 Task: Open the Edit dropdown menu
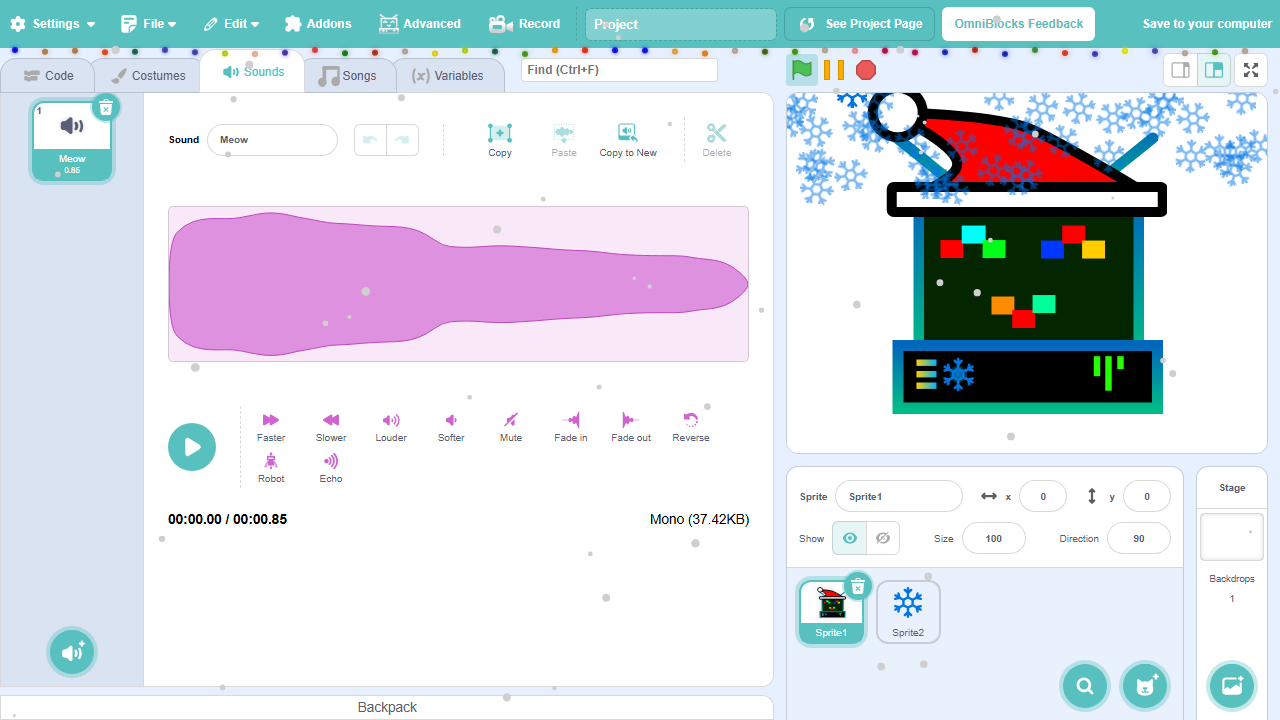231,24
